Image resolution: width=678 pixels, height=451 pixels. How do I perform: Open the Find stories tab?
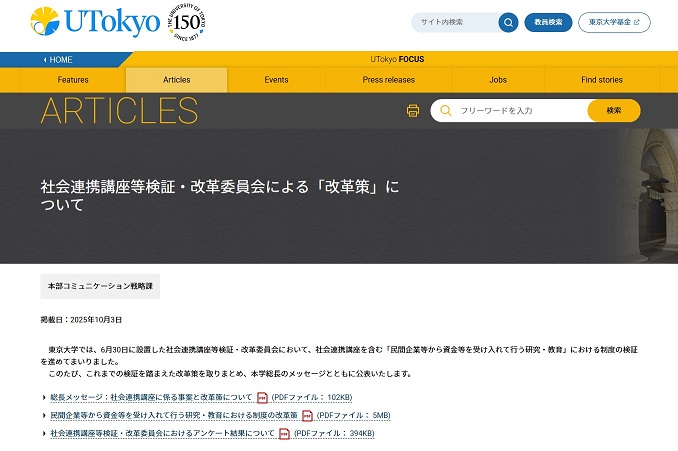point(601,80)
